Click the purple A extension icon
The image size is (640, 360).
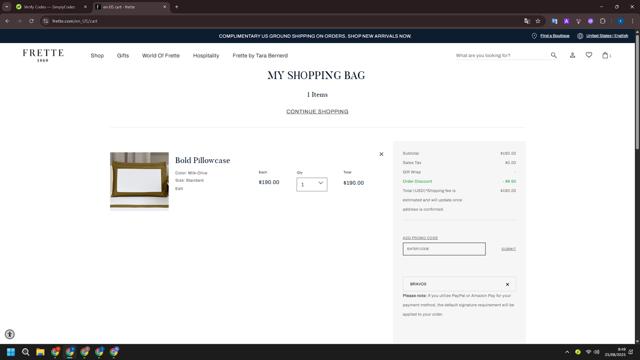coord(567,21)
